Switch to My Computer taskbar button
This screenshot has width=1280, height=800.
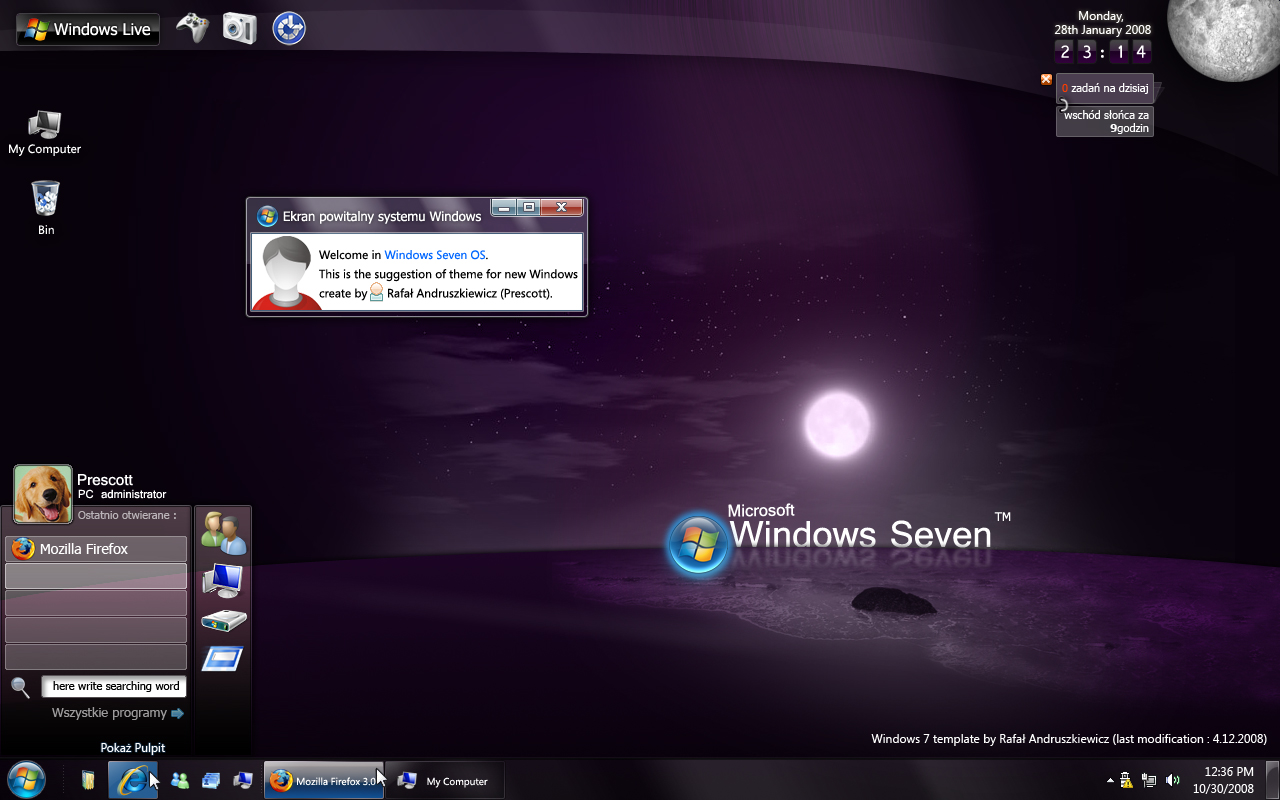[444, 780]
